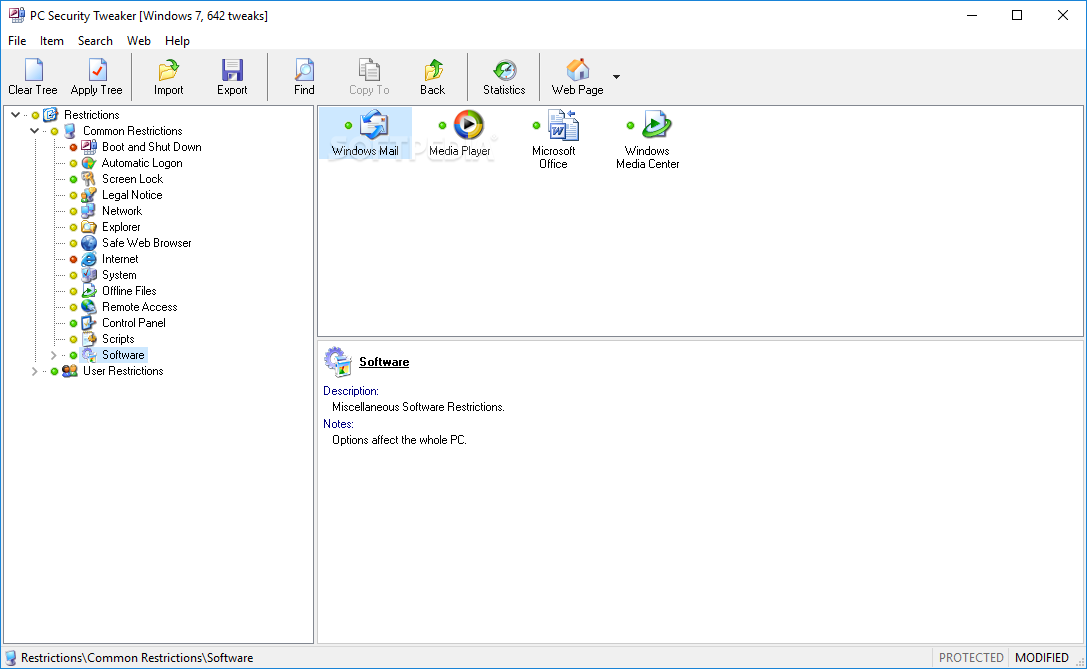Click the Clear Tree toolbar icon
Image resolution: width=1087 pixels, height=669 pixels.
click(33, 70)
